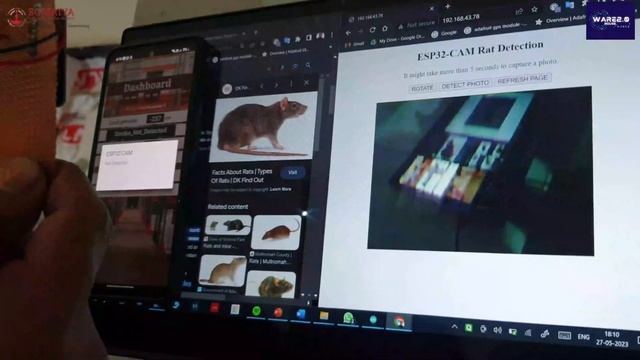Open the black rats related thumbnail

[229, 224]
